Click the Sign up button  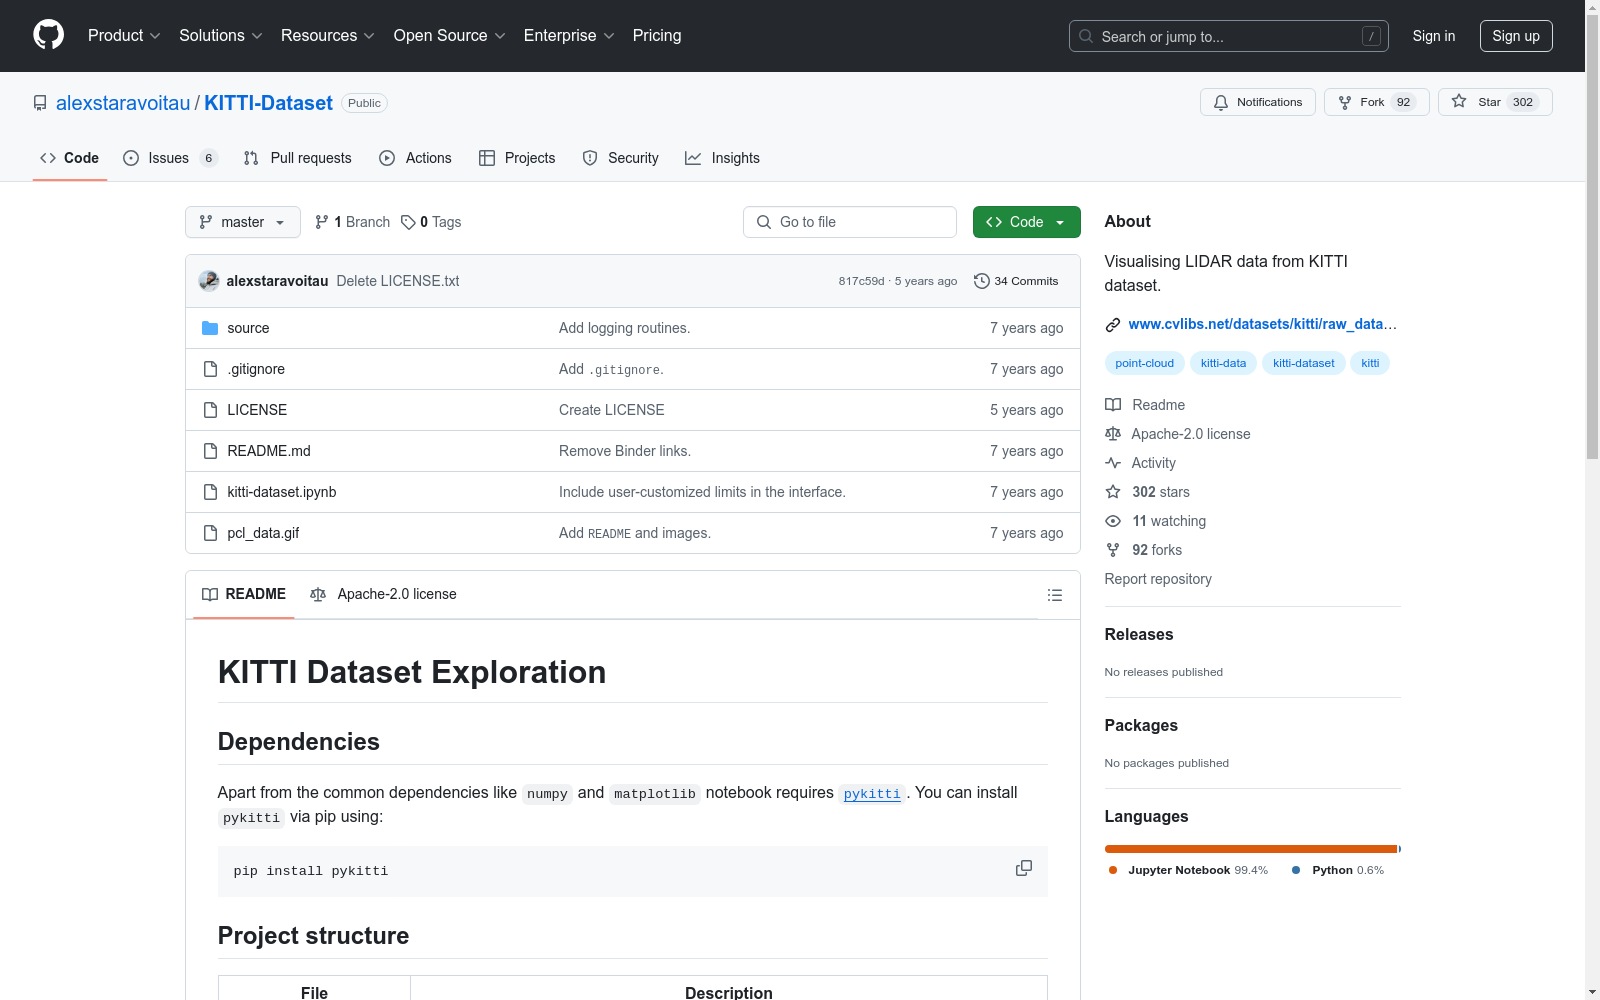tap(1516, 36)
